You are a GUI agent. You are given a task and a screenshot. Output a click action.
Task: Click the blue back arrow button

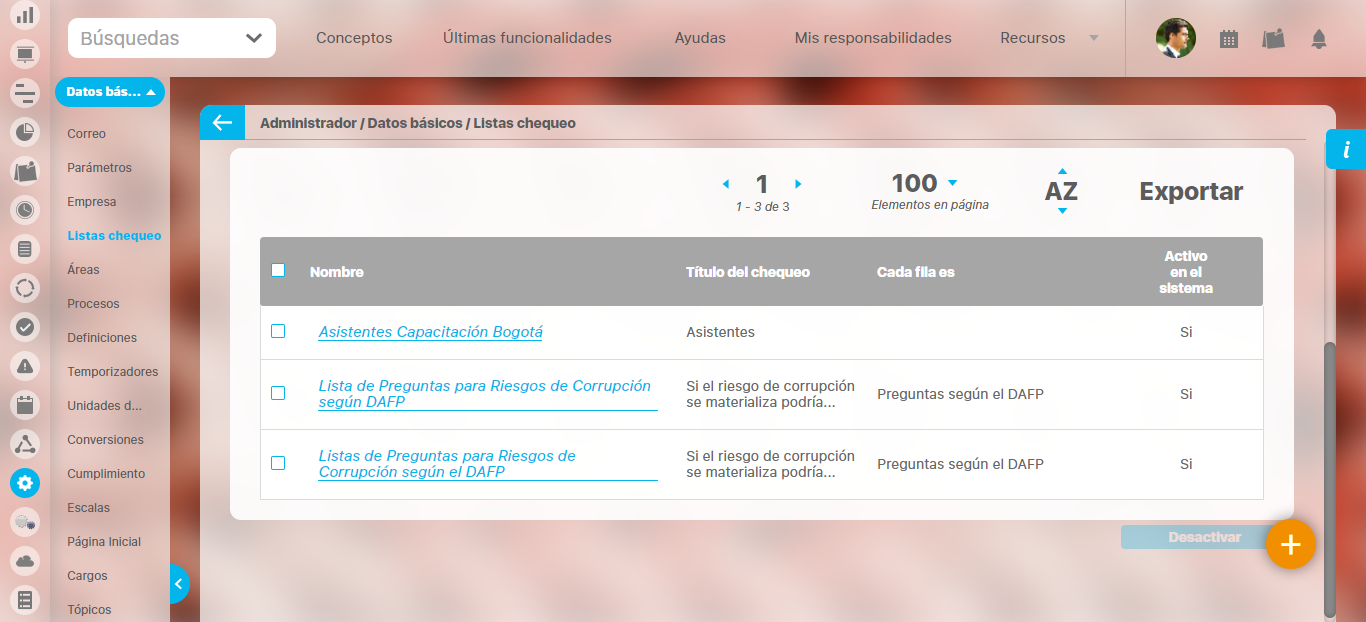(221, 123)
